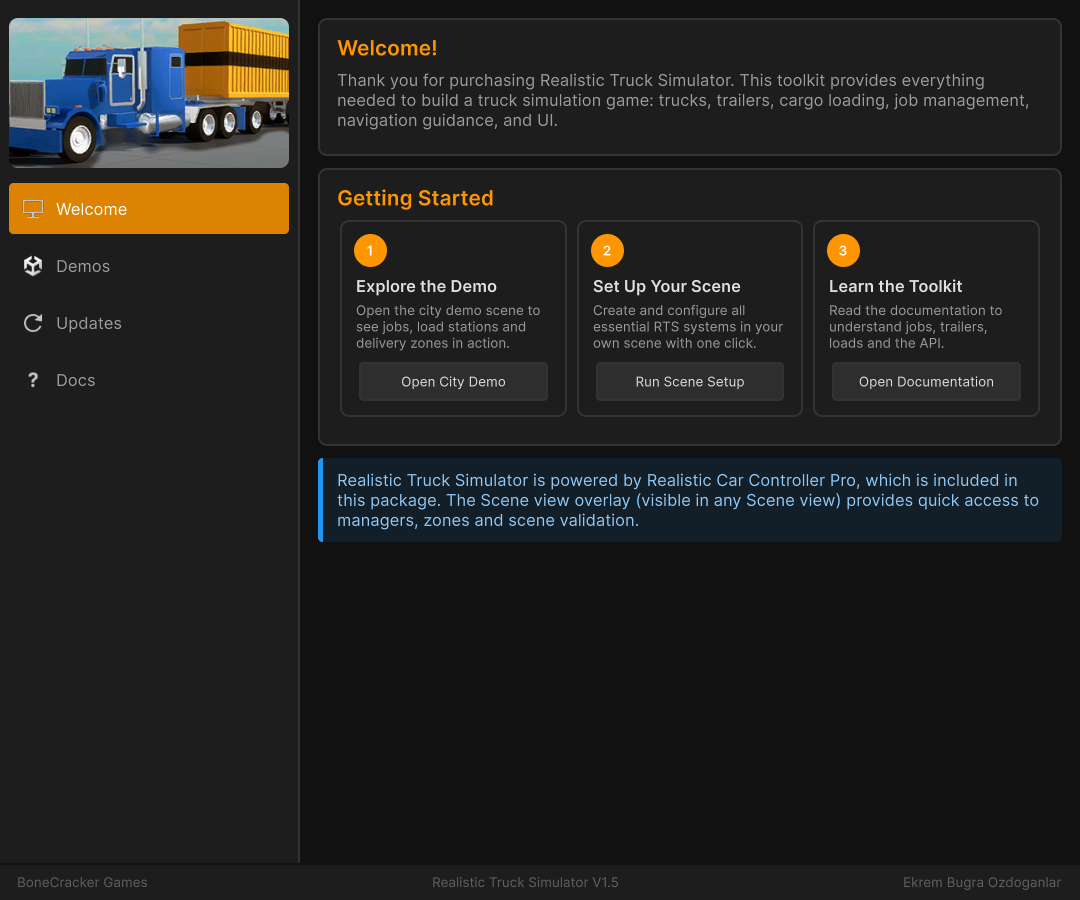Screen dimensions: 1080x900
Task: Click the monitor icon beside Welcome
Action: [x=32, y=209]
